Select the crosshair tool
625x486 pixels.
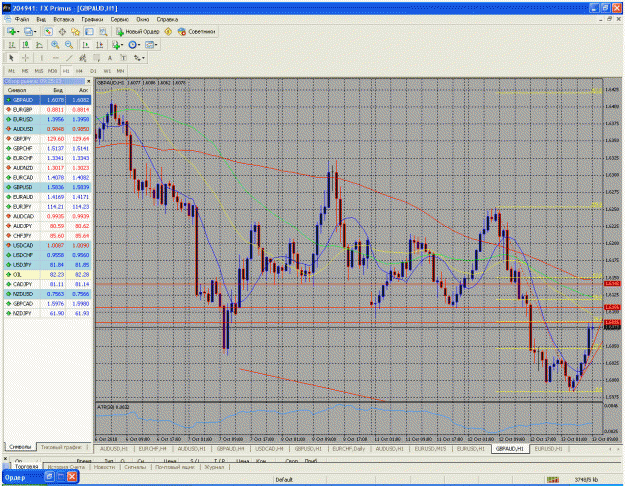(x=25, y=58)
